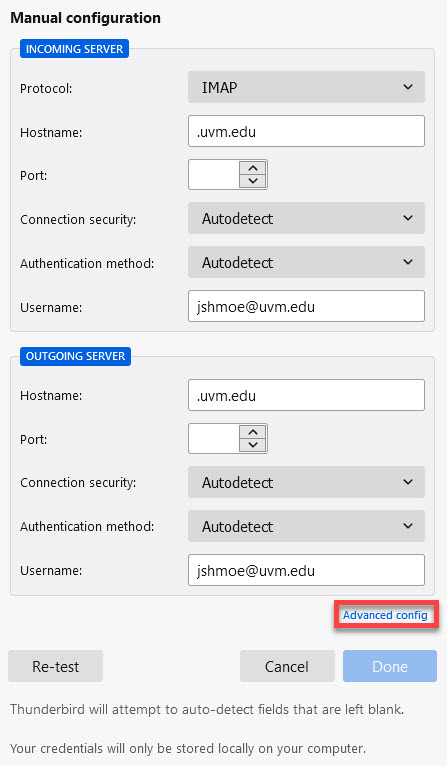Click the outgoing server Port field

coord(214,438)
